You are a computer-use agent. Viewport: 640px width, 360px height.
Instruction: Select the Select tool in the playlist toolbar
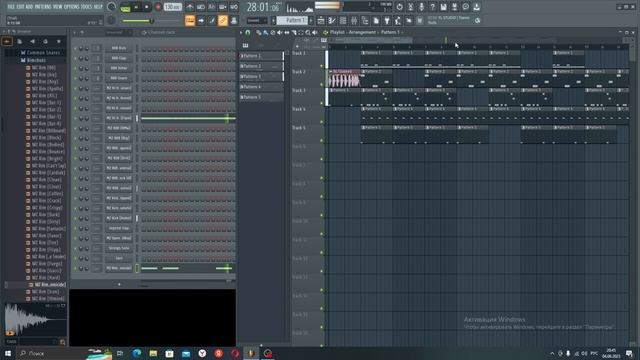tap(301, 32)
